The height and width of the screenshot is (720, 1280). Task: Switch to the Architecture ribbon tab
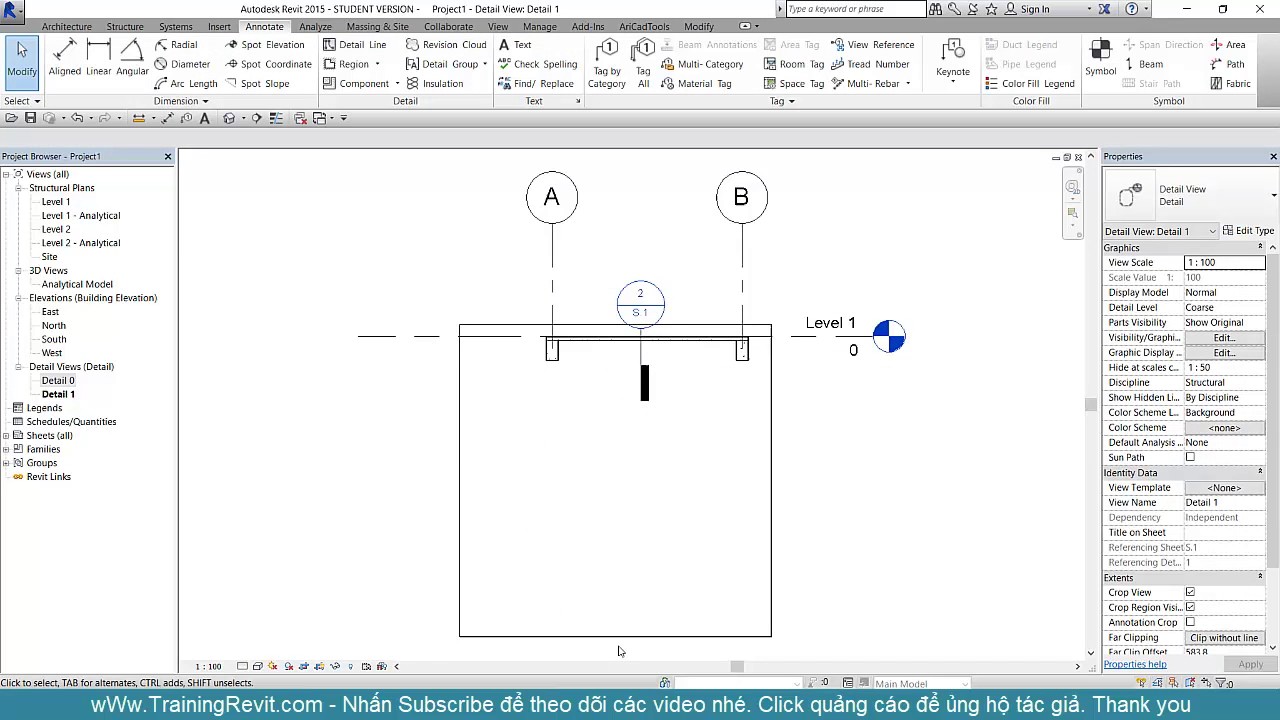click(x=67, y=27)
